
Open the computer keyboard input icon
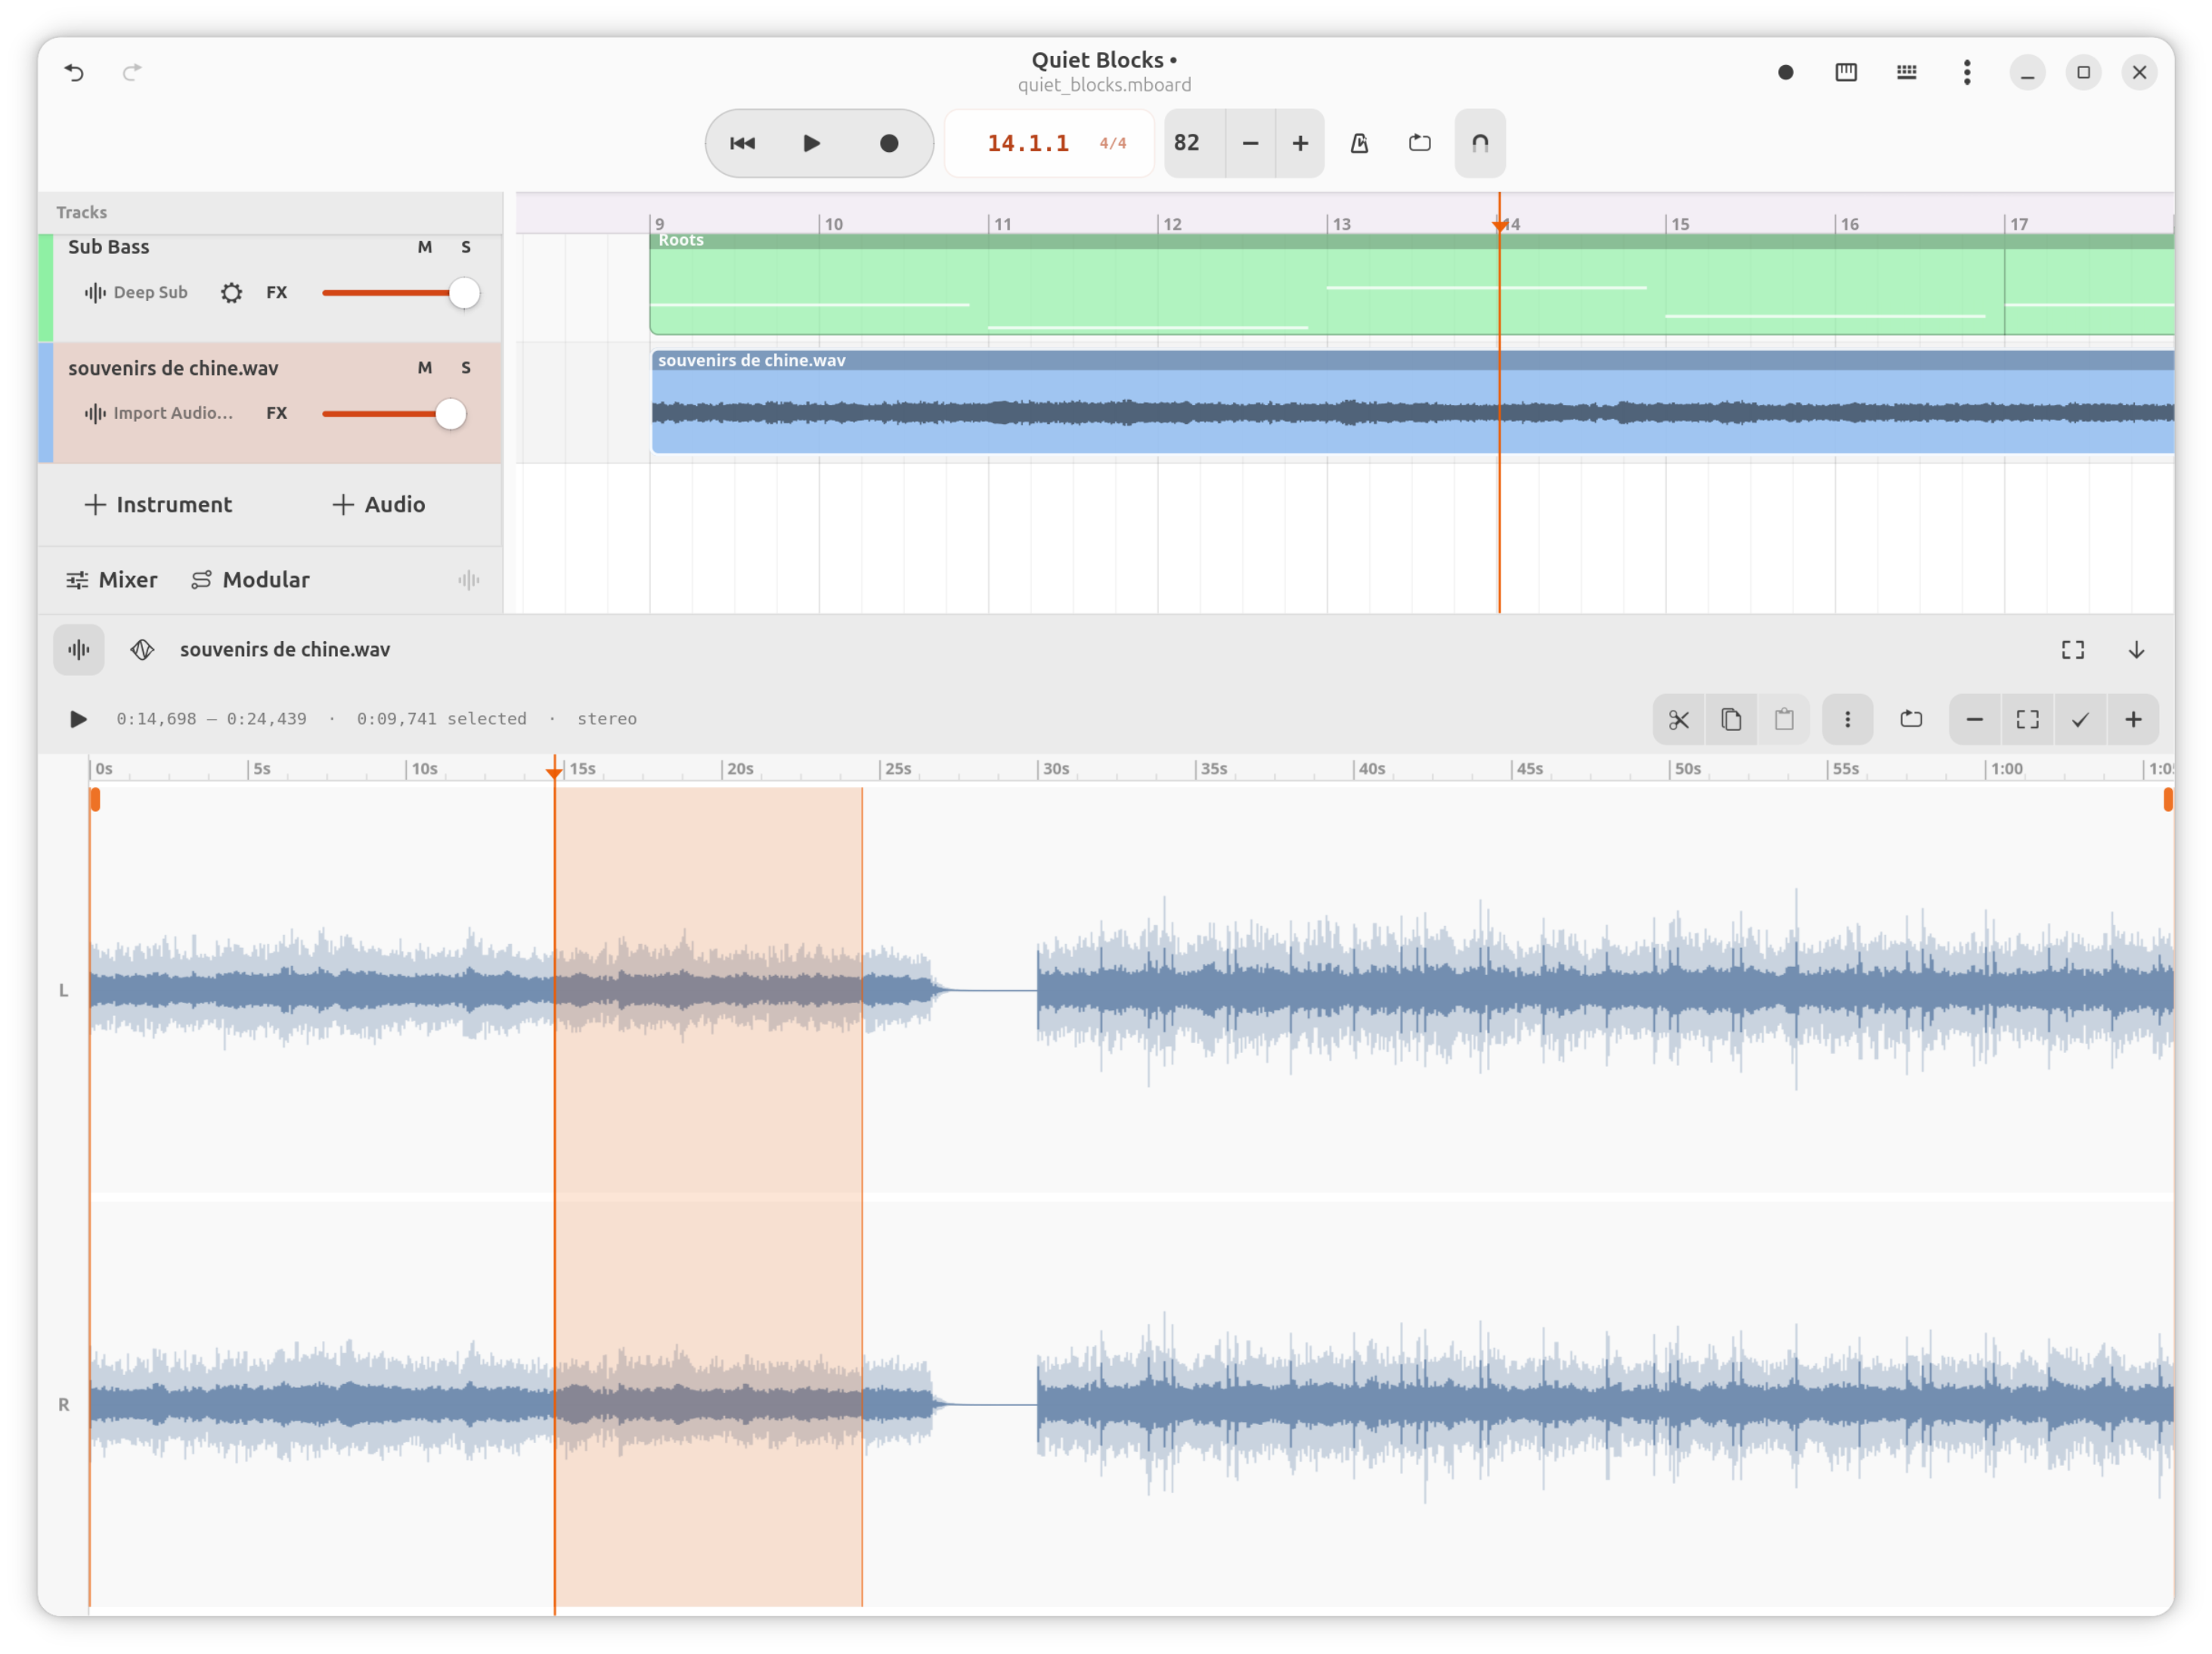tap(1906, 72)
